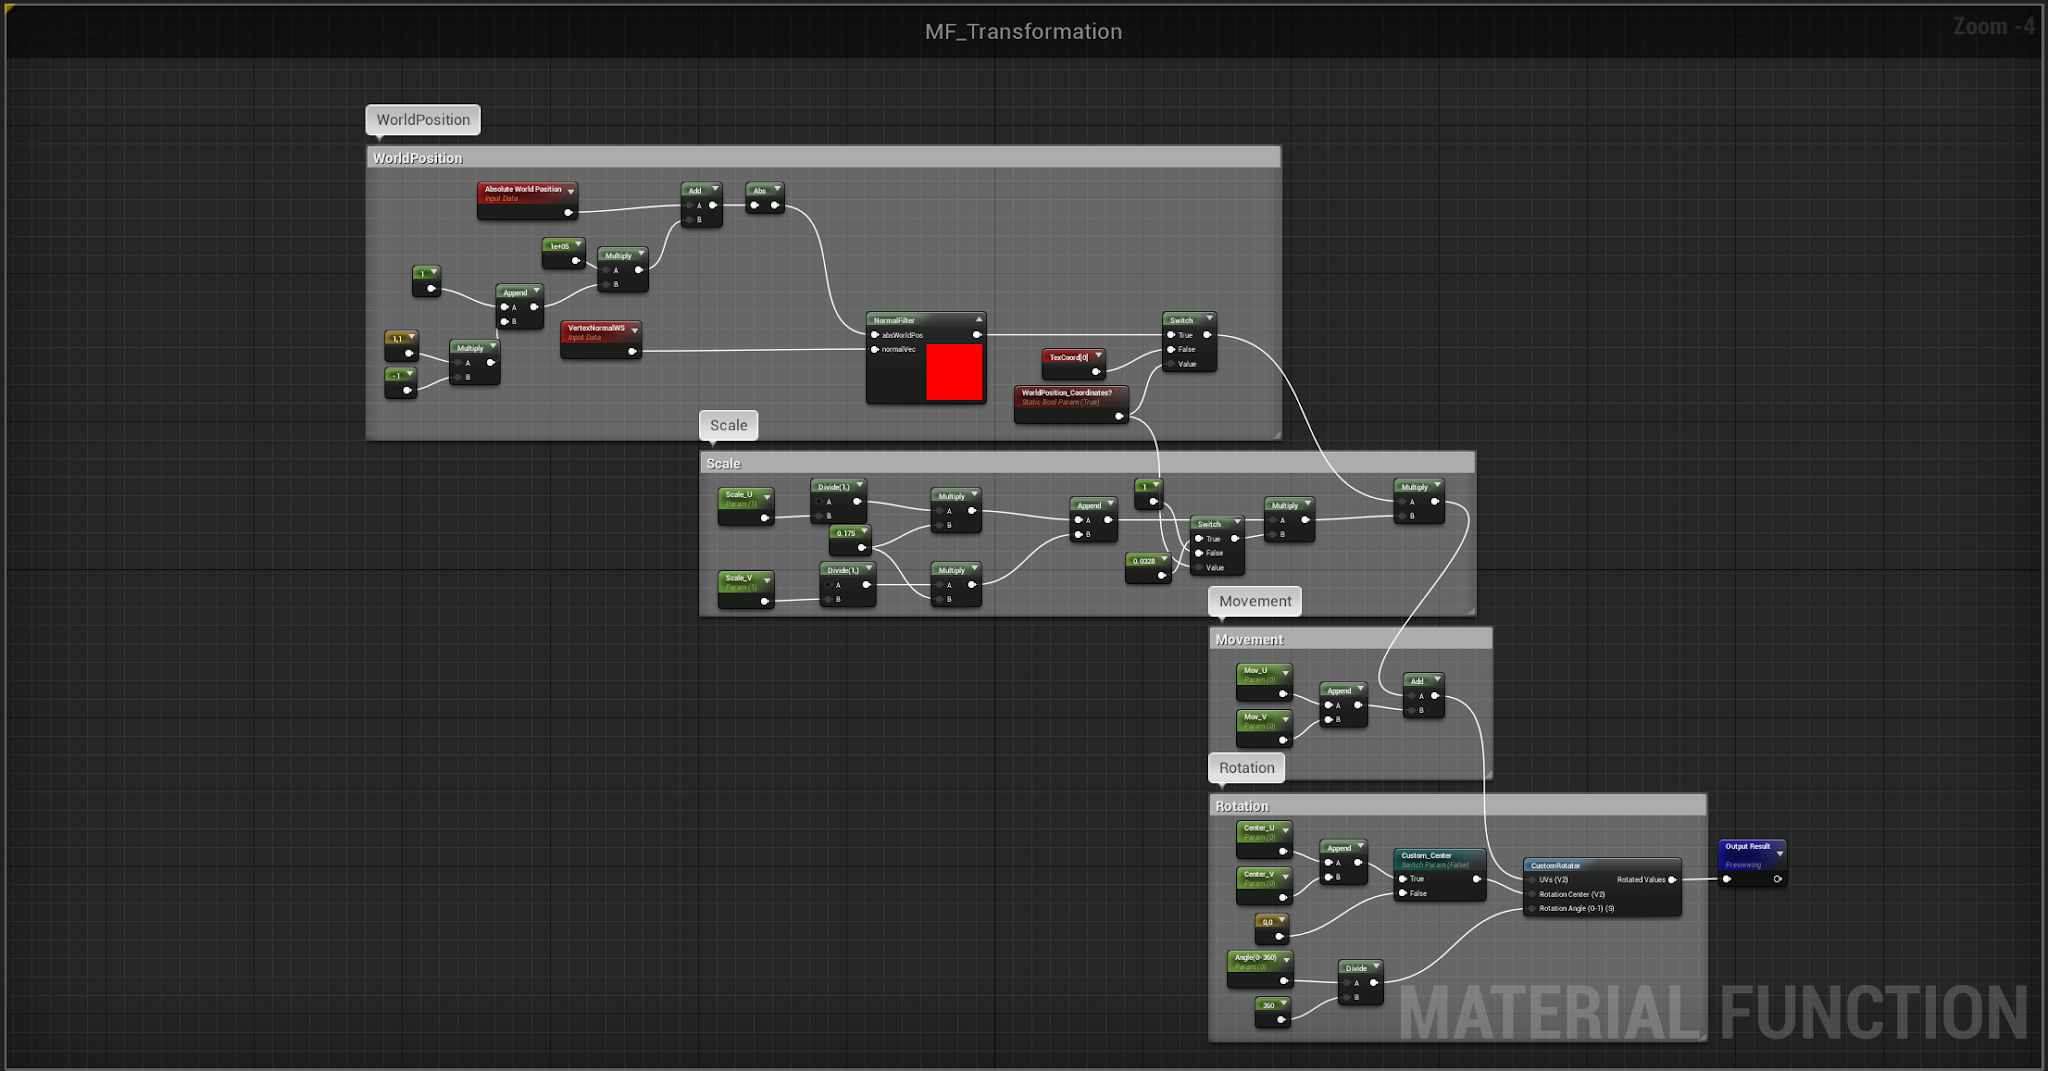This screenshot has width=2048, height=1071.
Task: Select the Mov_U parameter node title
Action: (1255, 670)
